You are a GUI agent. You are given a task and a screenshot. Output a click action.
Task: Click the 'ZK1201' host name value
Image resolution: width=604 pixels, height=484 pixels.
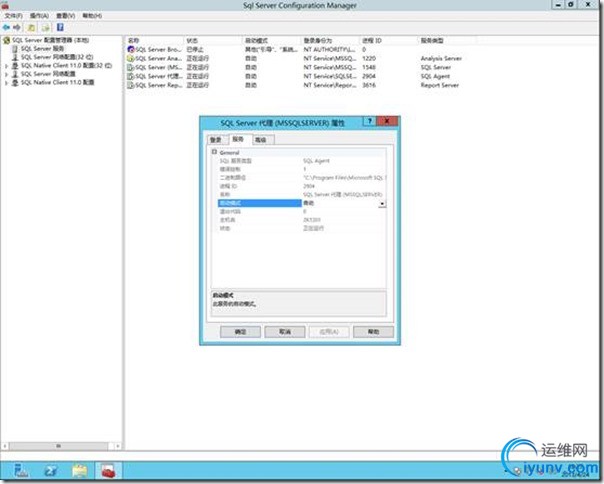point(312,220)
